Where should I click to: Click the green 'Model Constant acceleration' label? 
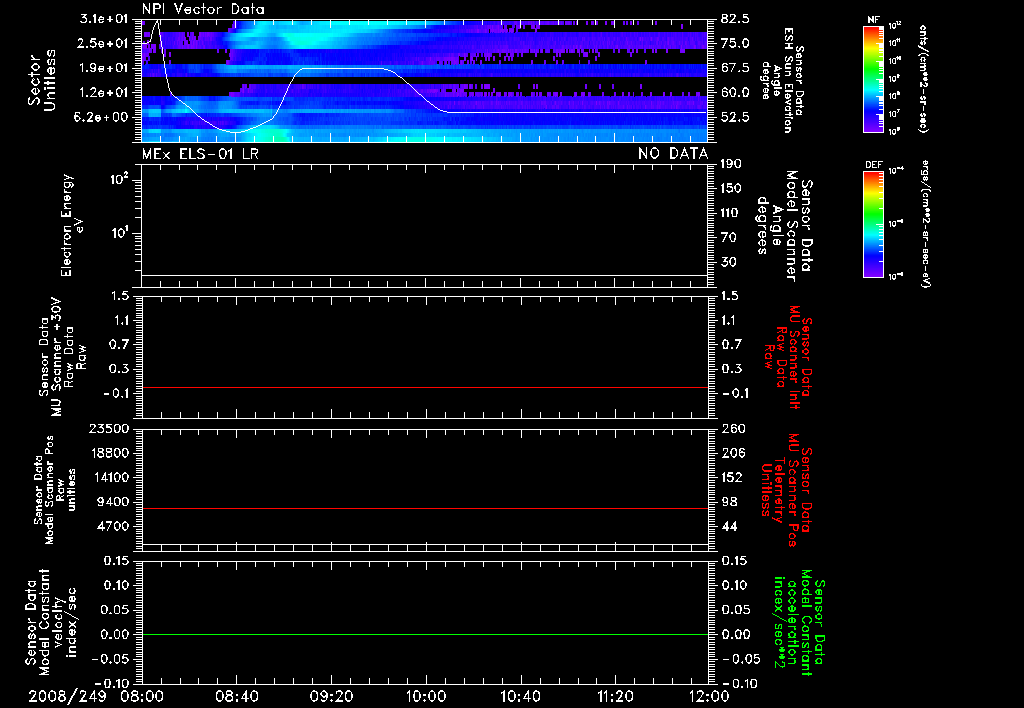coord(798,623)
